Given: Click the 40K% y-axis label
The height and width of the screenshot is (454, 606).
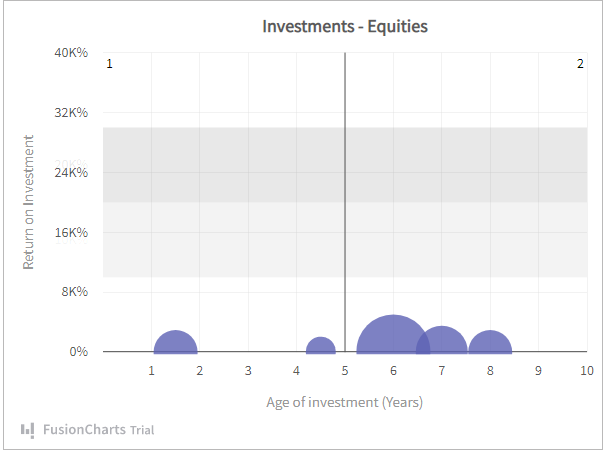Looking at the screenshot, I should [71, 52].
